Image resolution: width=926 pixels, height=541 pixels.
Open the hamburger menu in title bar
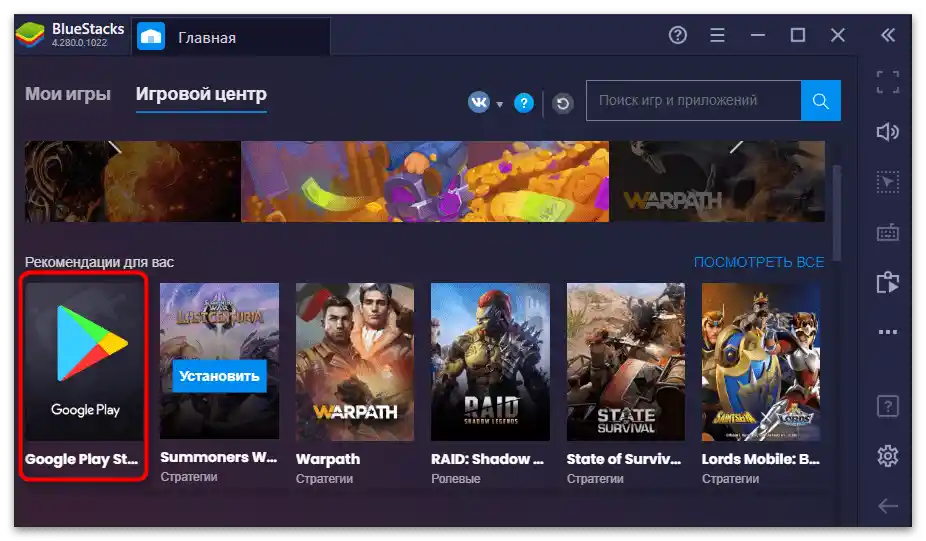point(717,35)
